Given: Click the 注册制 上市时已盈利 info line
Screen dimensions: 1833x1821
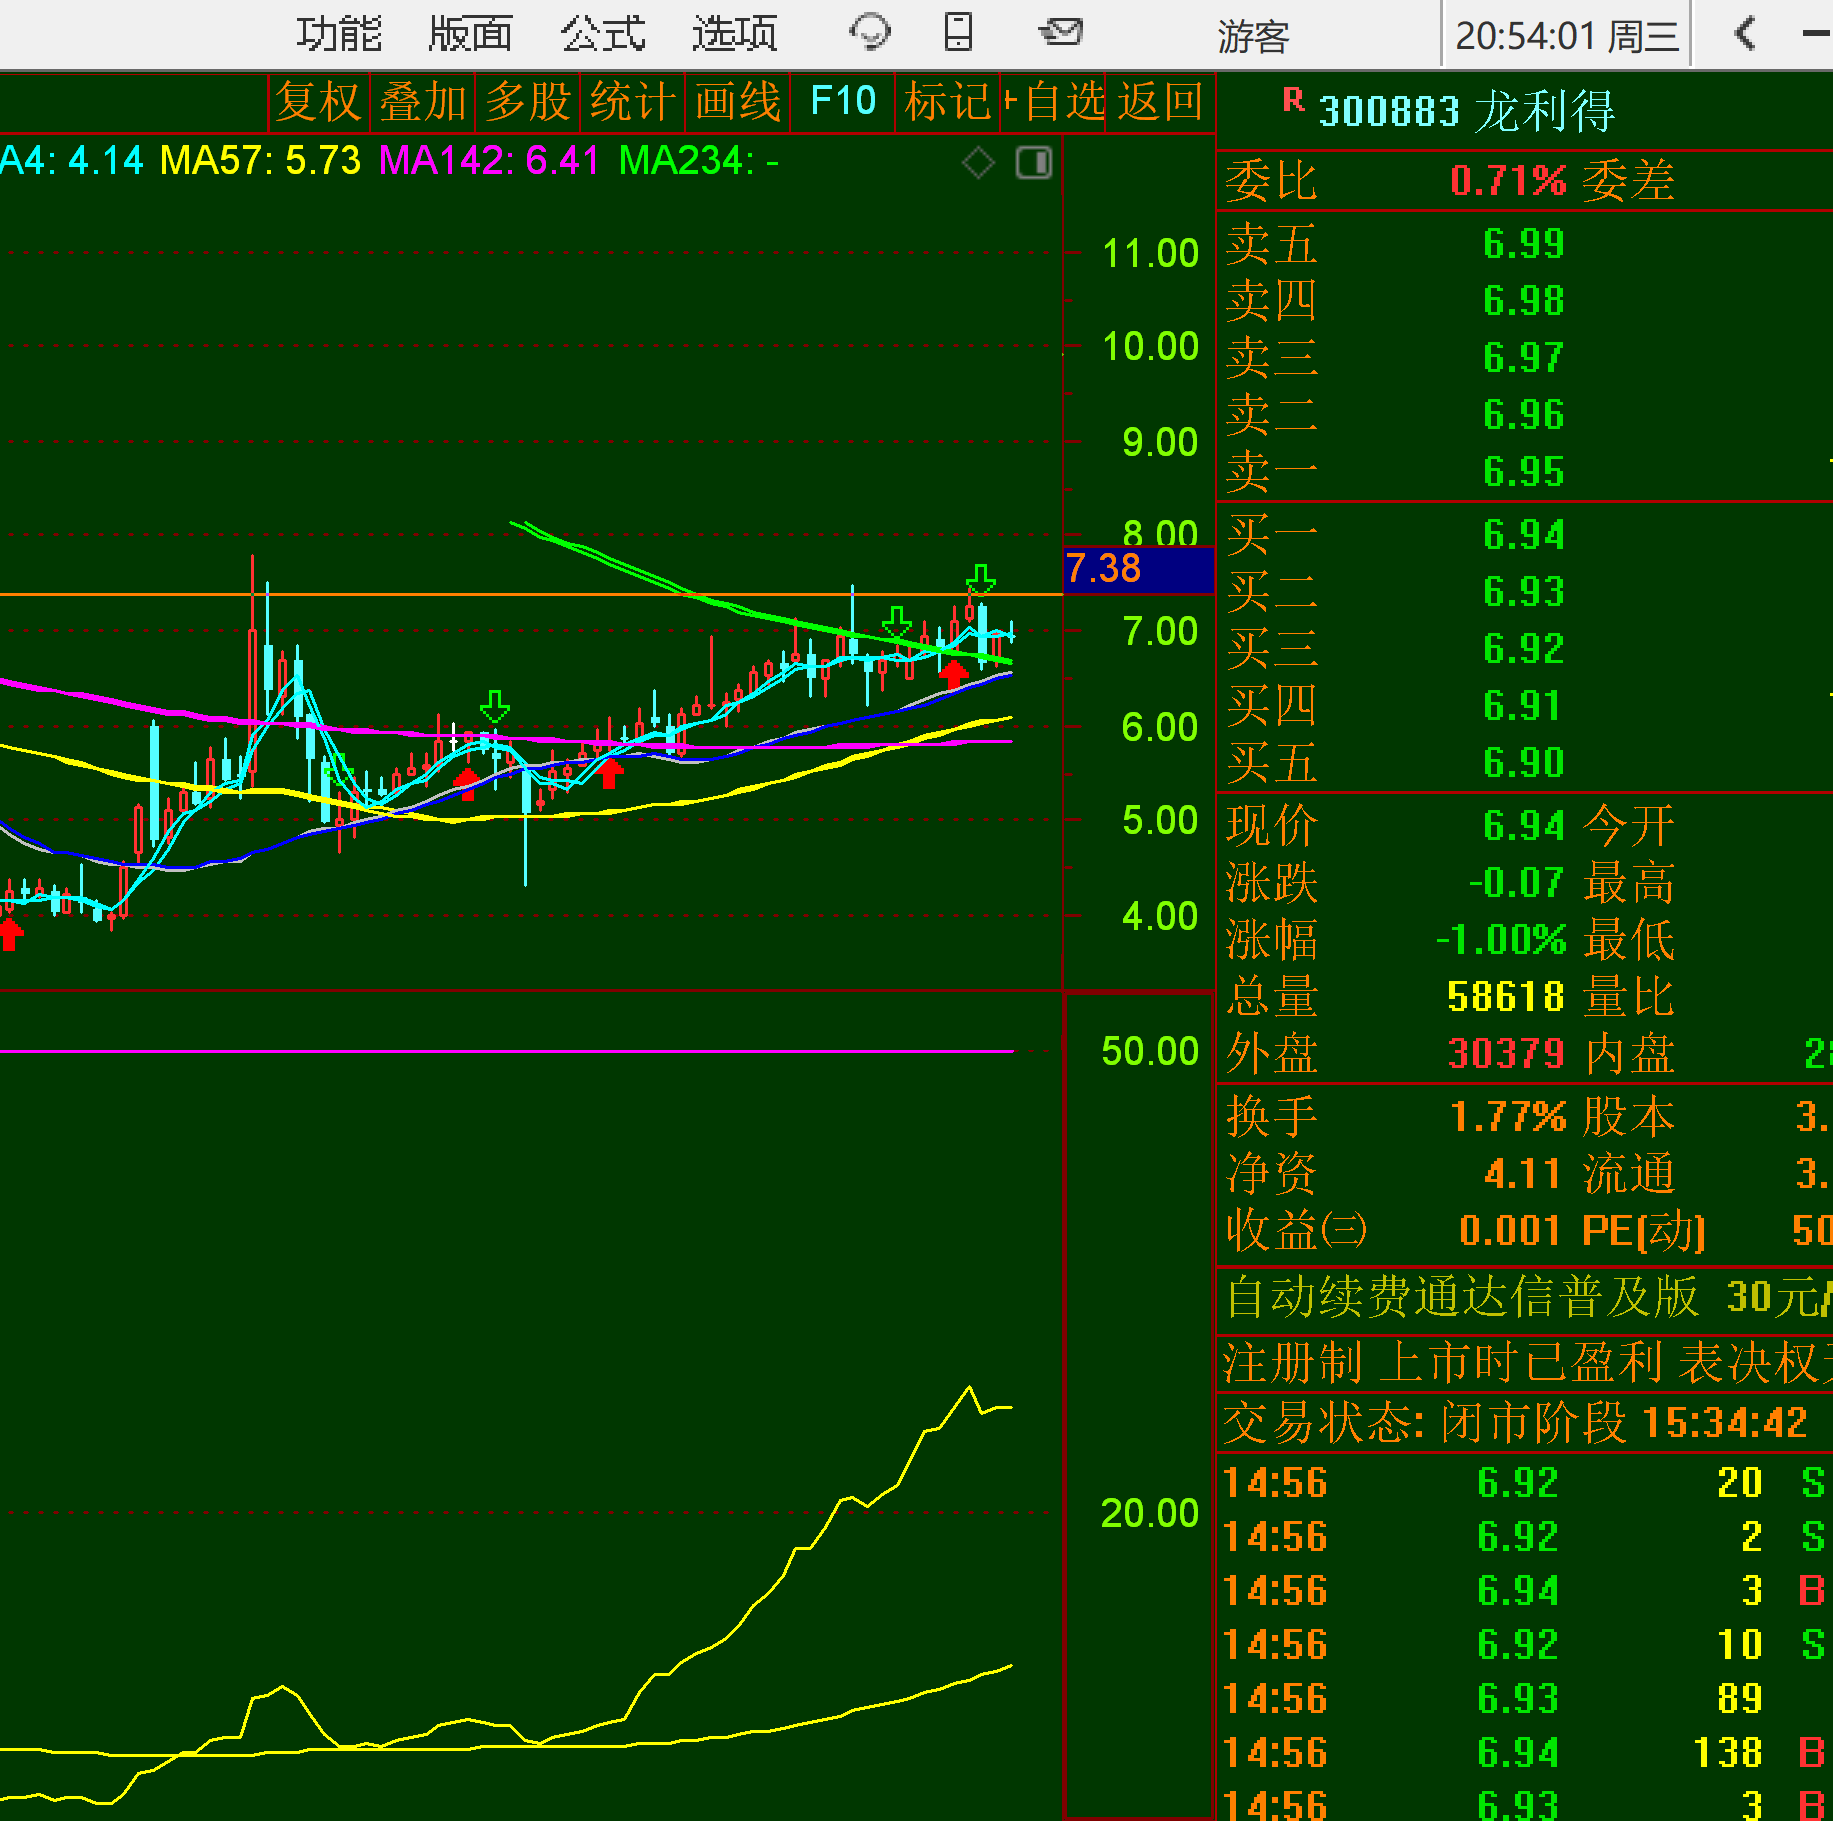Looking at the screenshot, I should pyautogui.click(x=1525, y=1362).
